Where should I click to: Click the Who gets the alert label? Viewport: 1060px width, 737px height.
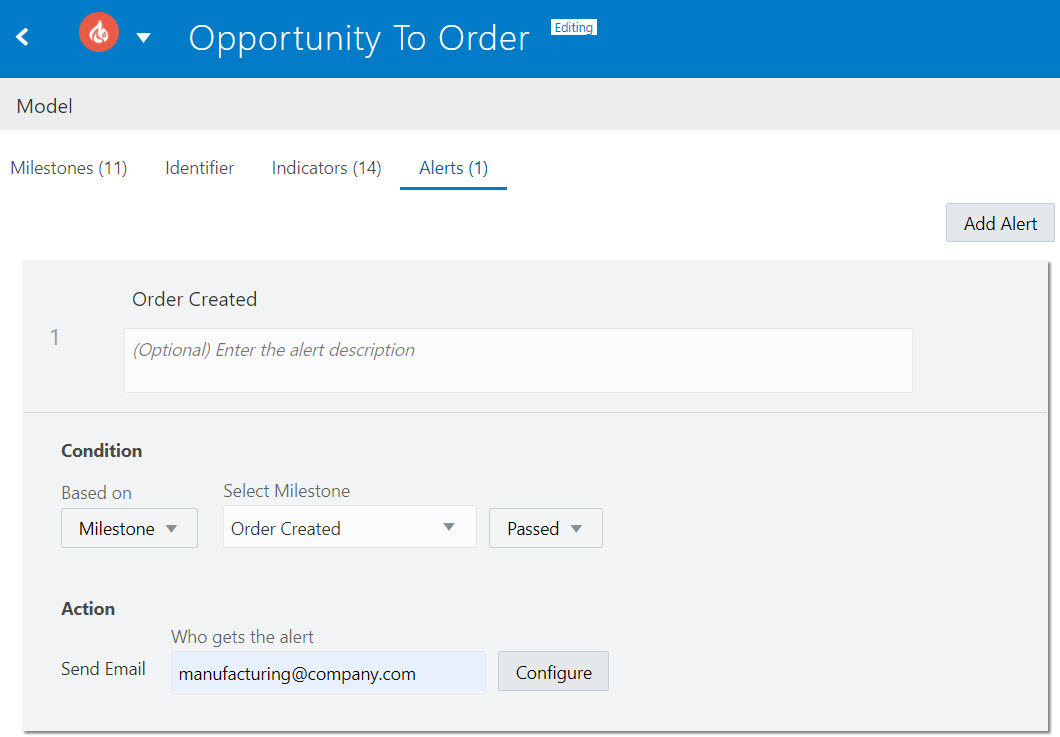tap(242, 637)
